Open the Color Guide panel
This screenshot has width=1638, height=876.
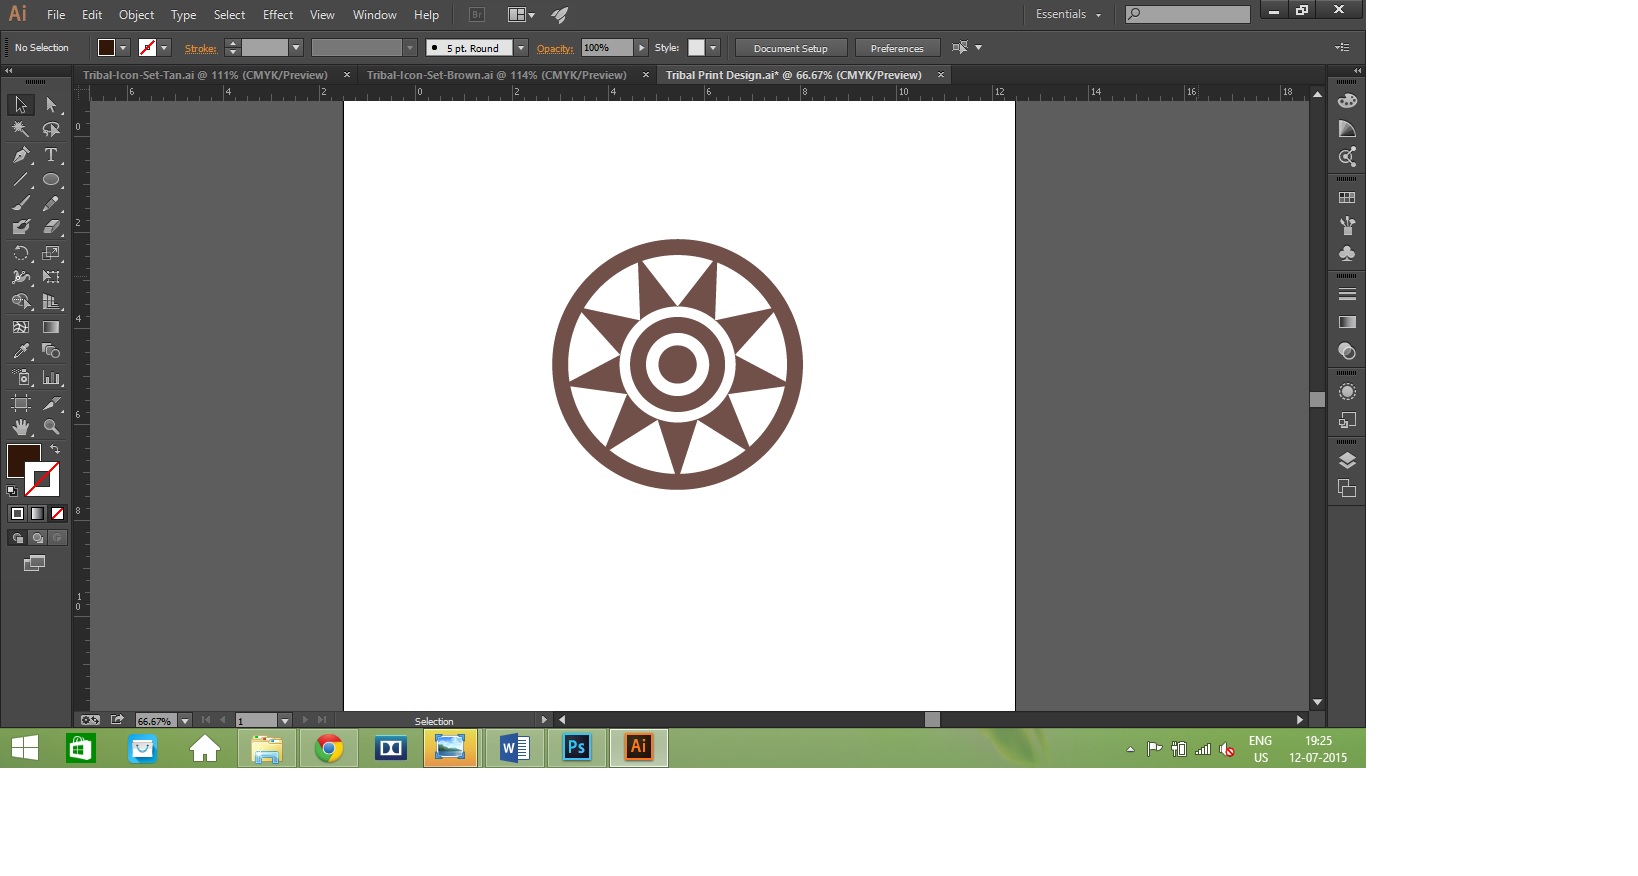tap(1347, 129)
